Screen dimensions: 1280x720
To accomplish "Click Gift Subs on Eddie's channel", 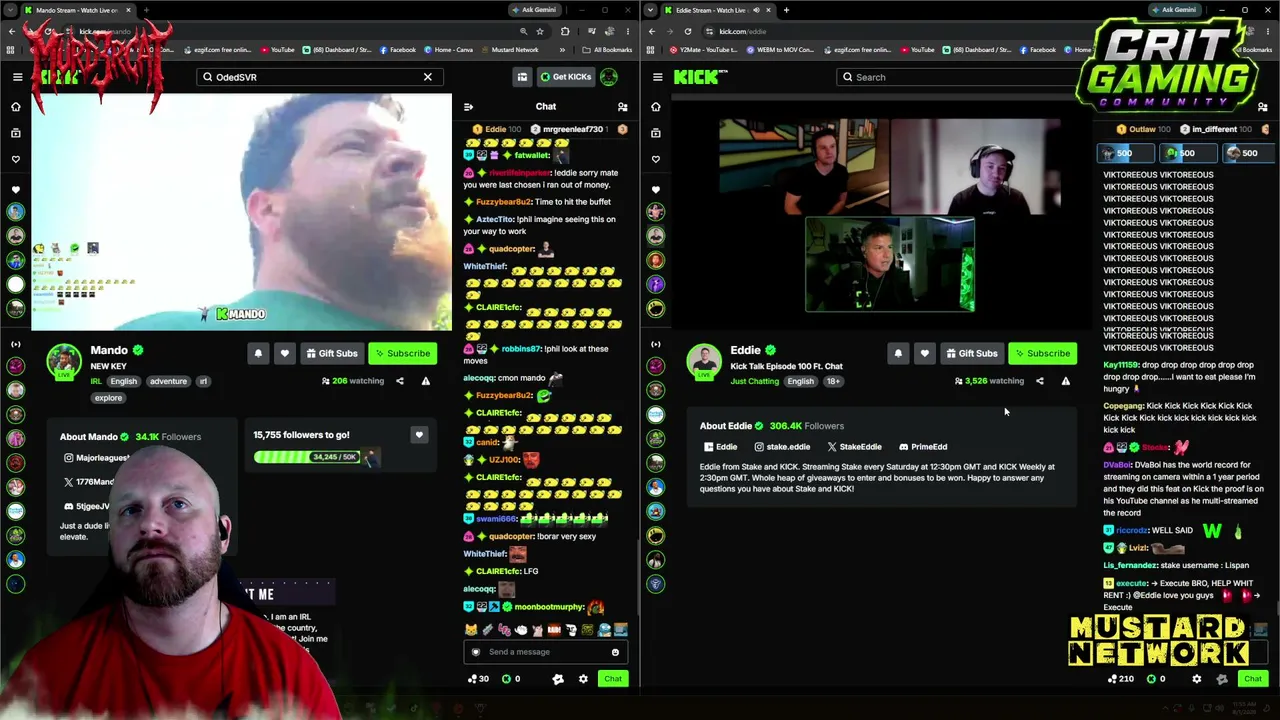I will point(972,353).
